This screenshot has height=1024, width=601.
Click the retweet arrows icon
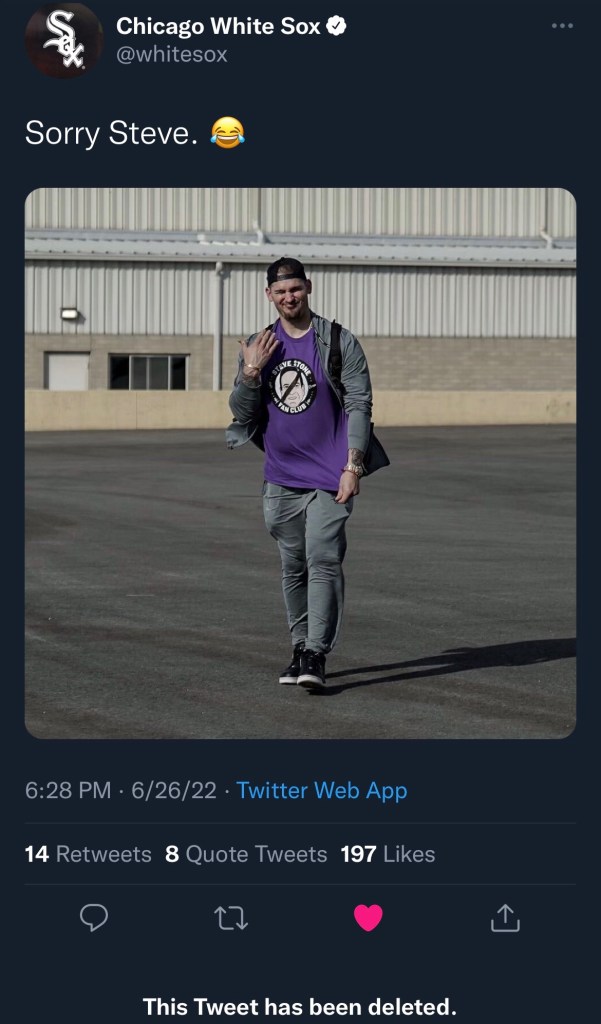(231, 917)
